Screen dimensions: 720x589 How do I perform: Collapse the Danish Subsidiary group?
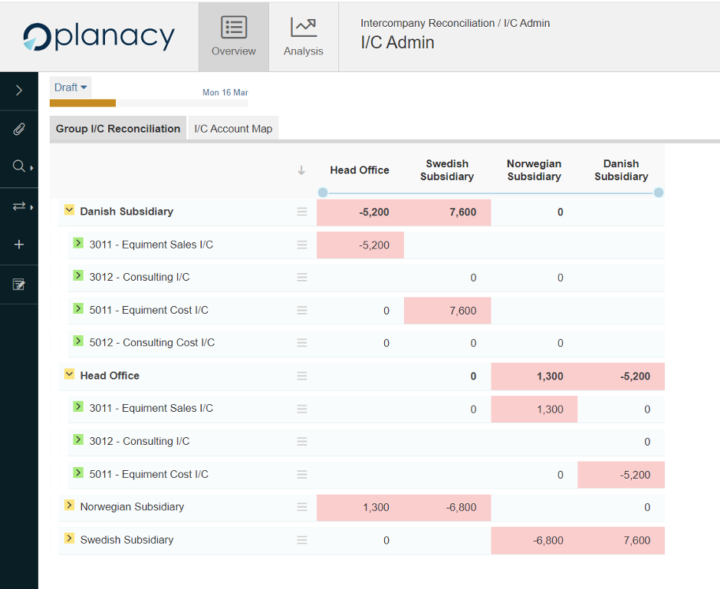pyautogui.click(x=69, y=211)
